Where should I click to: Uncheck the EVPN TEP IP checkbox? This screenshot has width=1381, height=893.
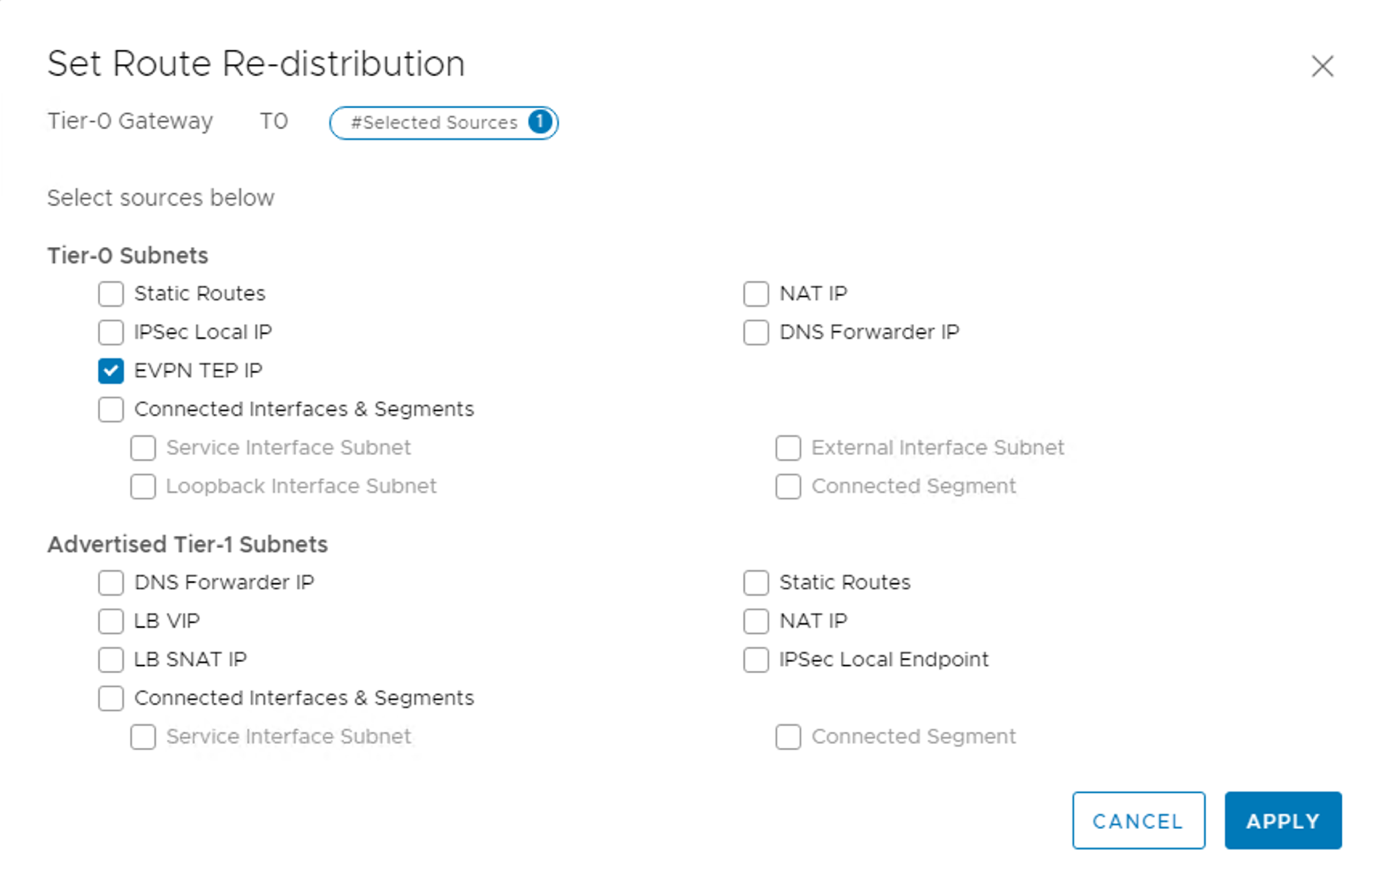click(111, 371)
